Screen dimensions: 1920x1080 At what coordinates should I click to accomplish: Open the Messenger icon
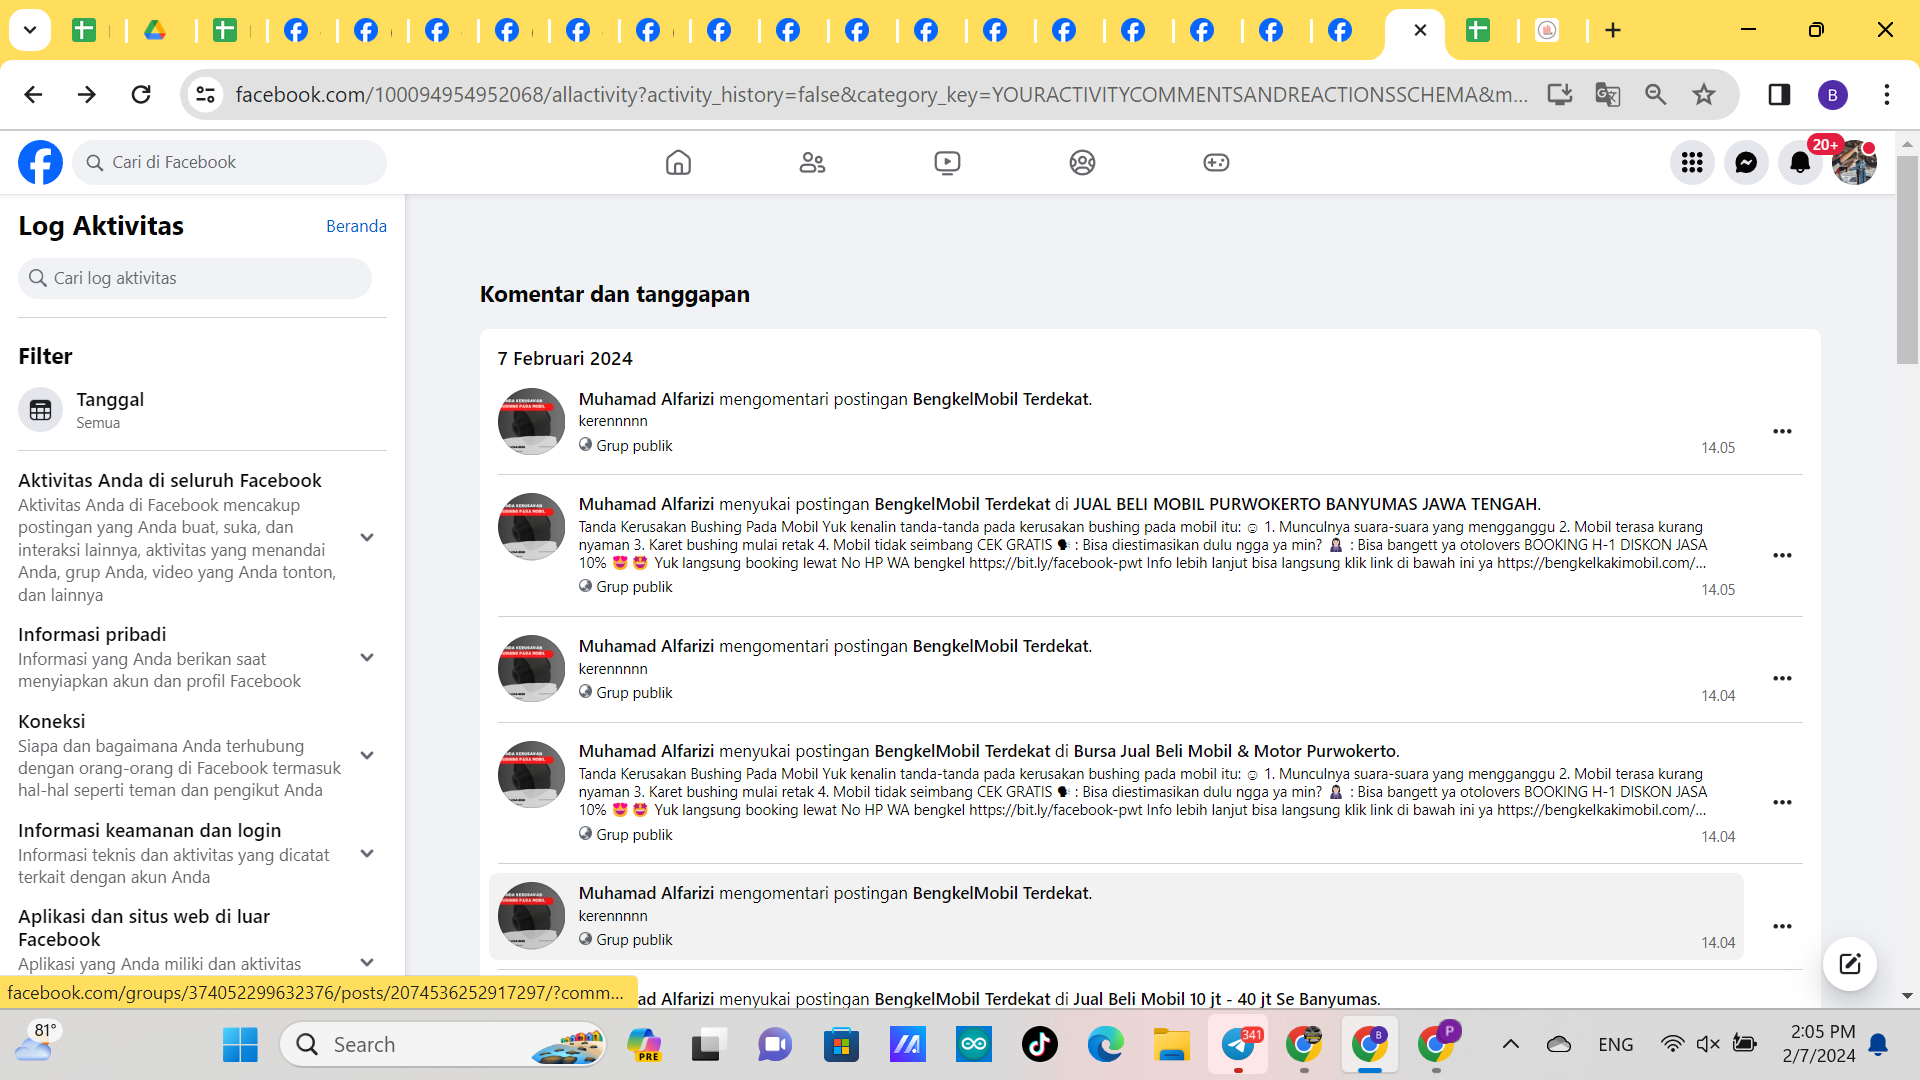[x=1746, y=162]
